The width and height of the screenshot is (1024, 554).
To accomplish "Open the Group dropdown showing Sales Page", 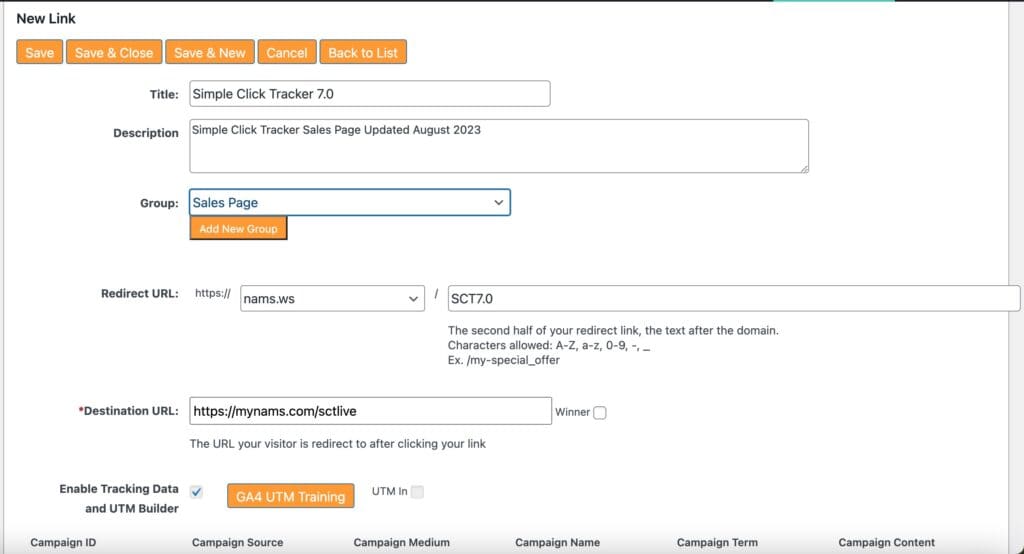I will pyautogui.click(x=340, y=203).
